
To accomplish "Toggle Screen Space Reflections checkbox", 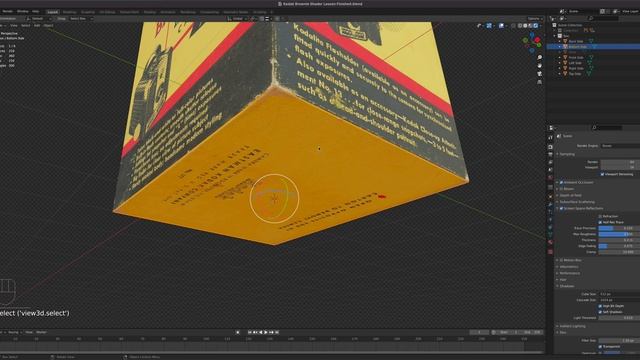I will pos(562,209).
